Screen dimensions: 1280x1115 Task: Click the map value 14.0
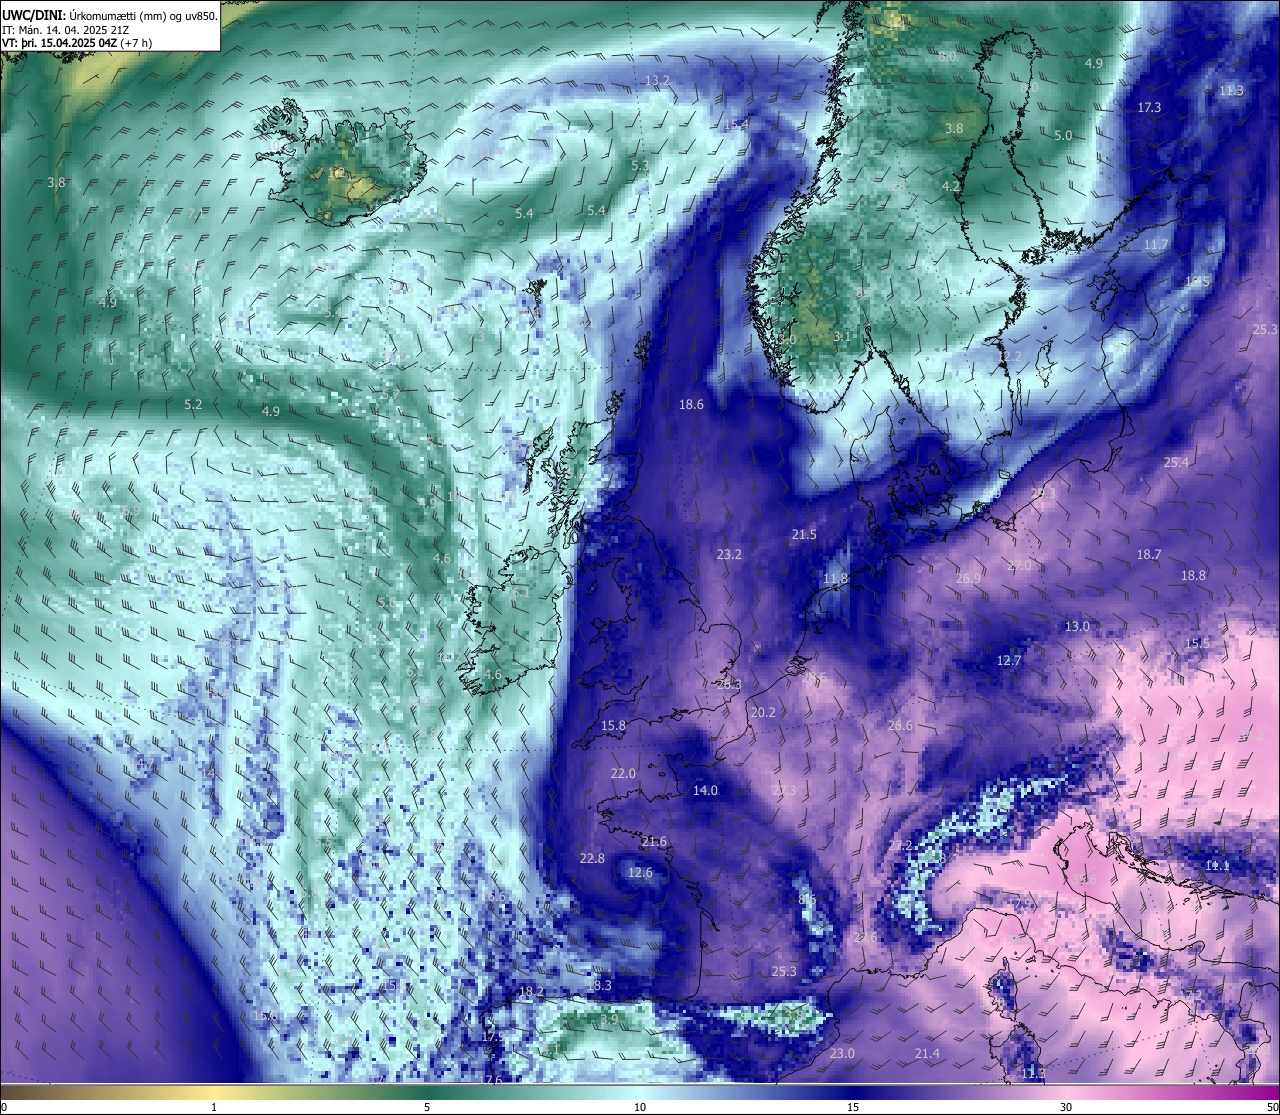coord(705,790)
